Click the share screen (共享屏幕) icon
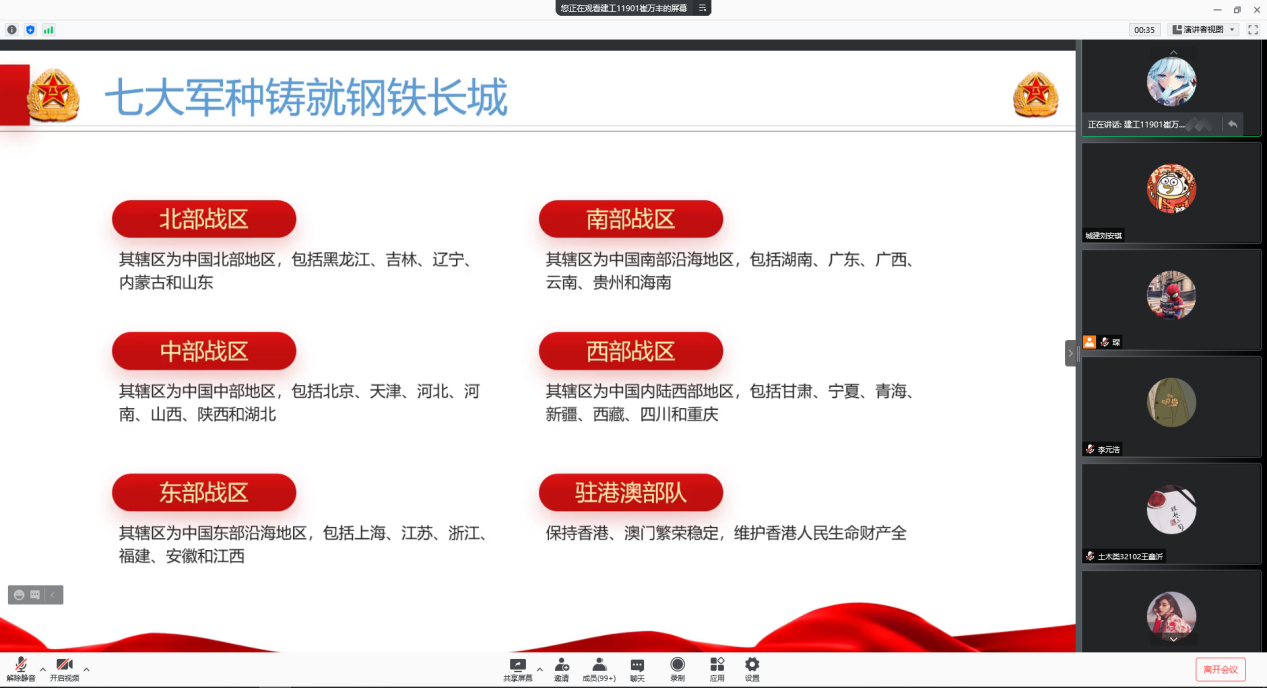 click(517, 667)
